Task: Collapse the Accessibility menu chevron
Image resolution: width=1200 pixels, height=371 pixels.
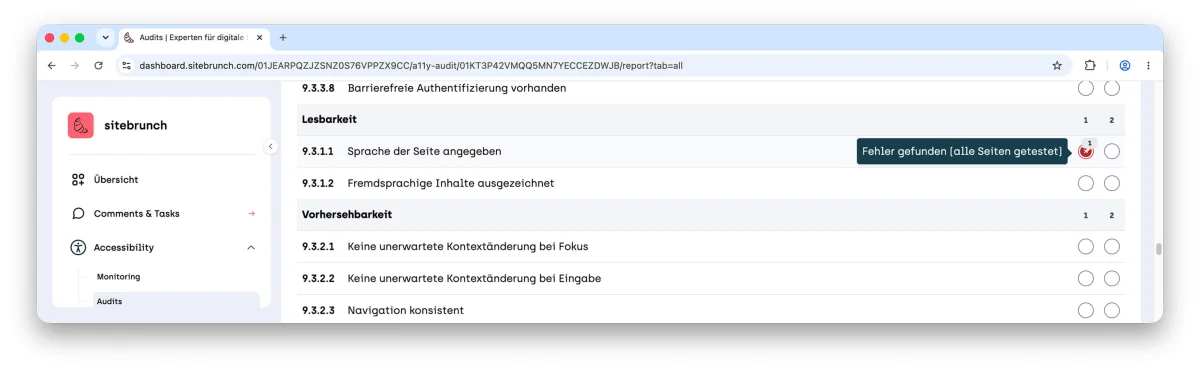Action: point(251,248)
